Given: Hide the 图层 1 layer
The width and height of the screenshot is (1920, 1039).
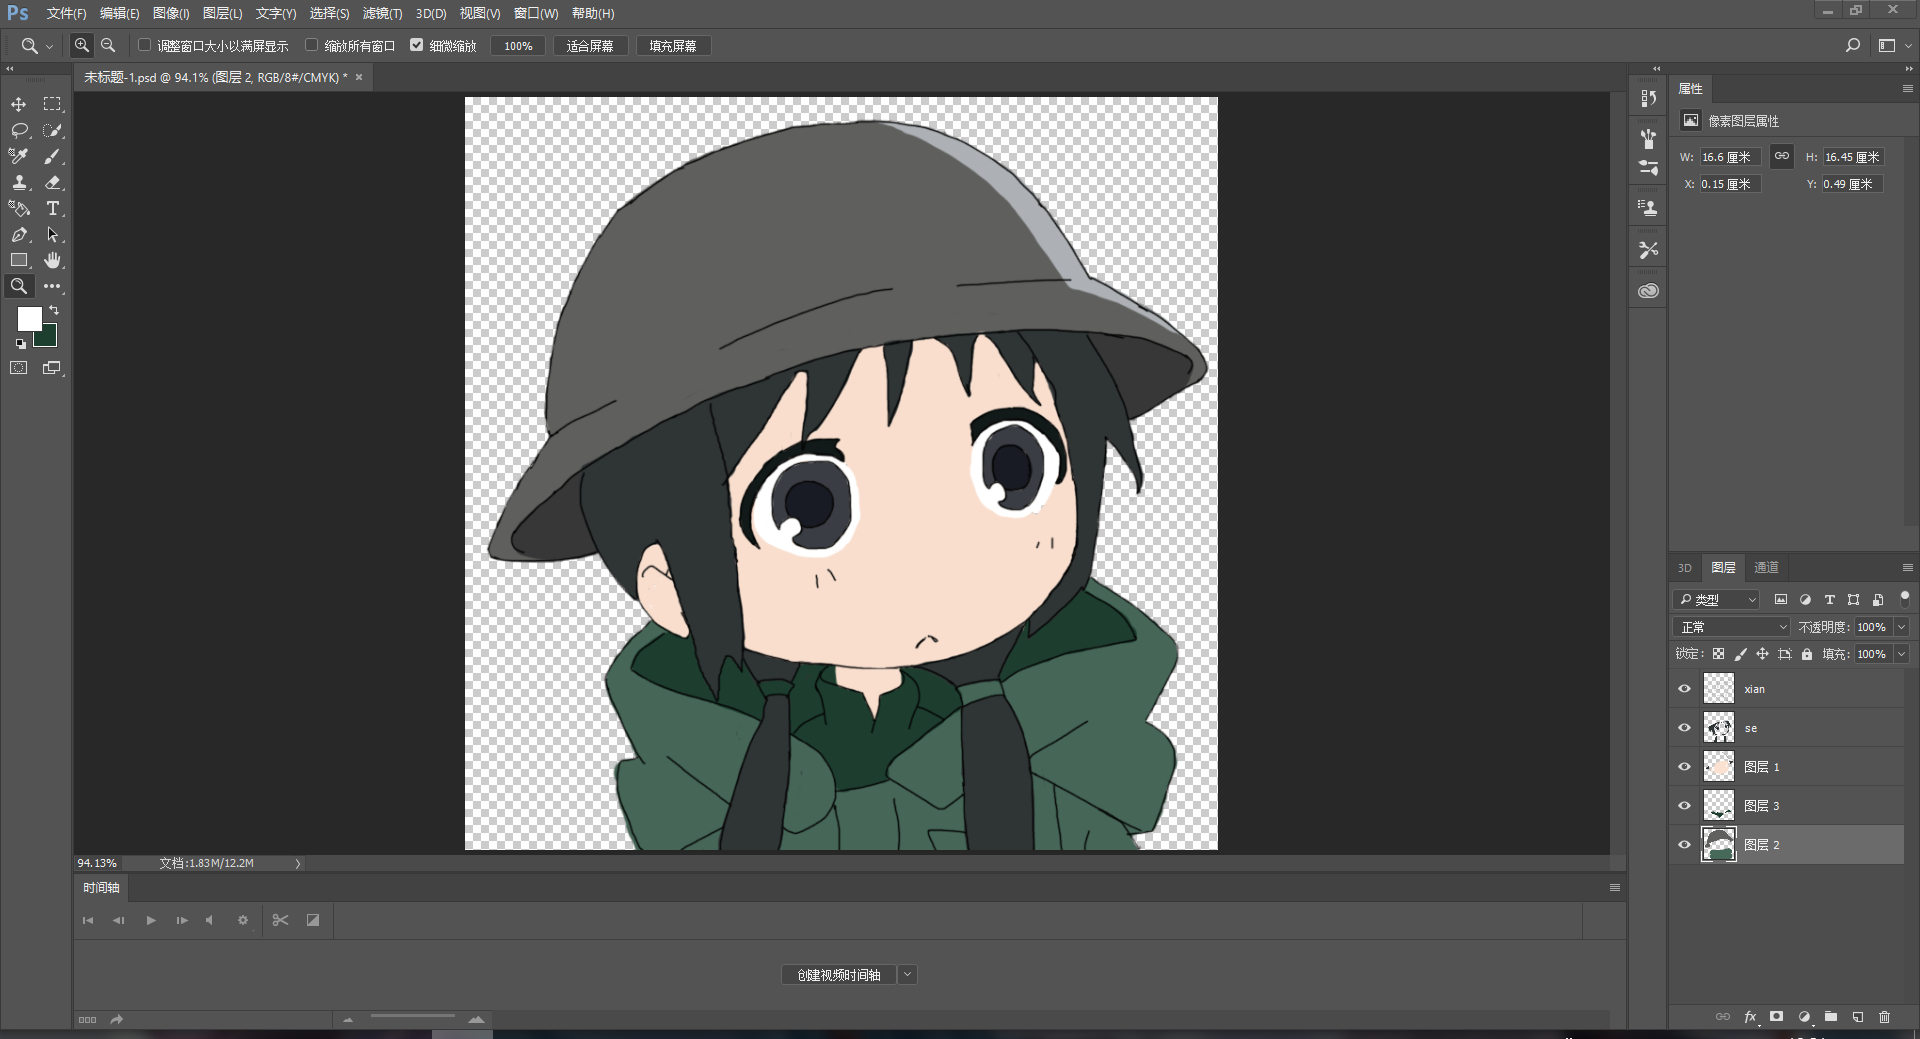Looking at the screenshot, I should point(1684,767).
